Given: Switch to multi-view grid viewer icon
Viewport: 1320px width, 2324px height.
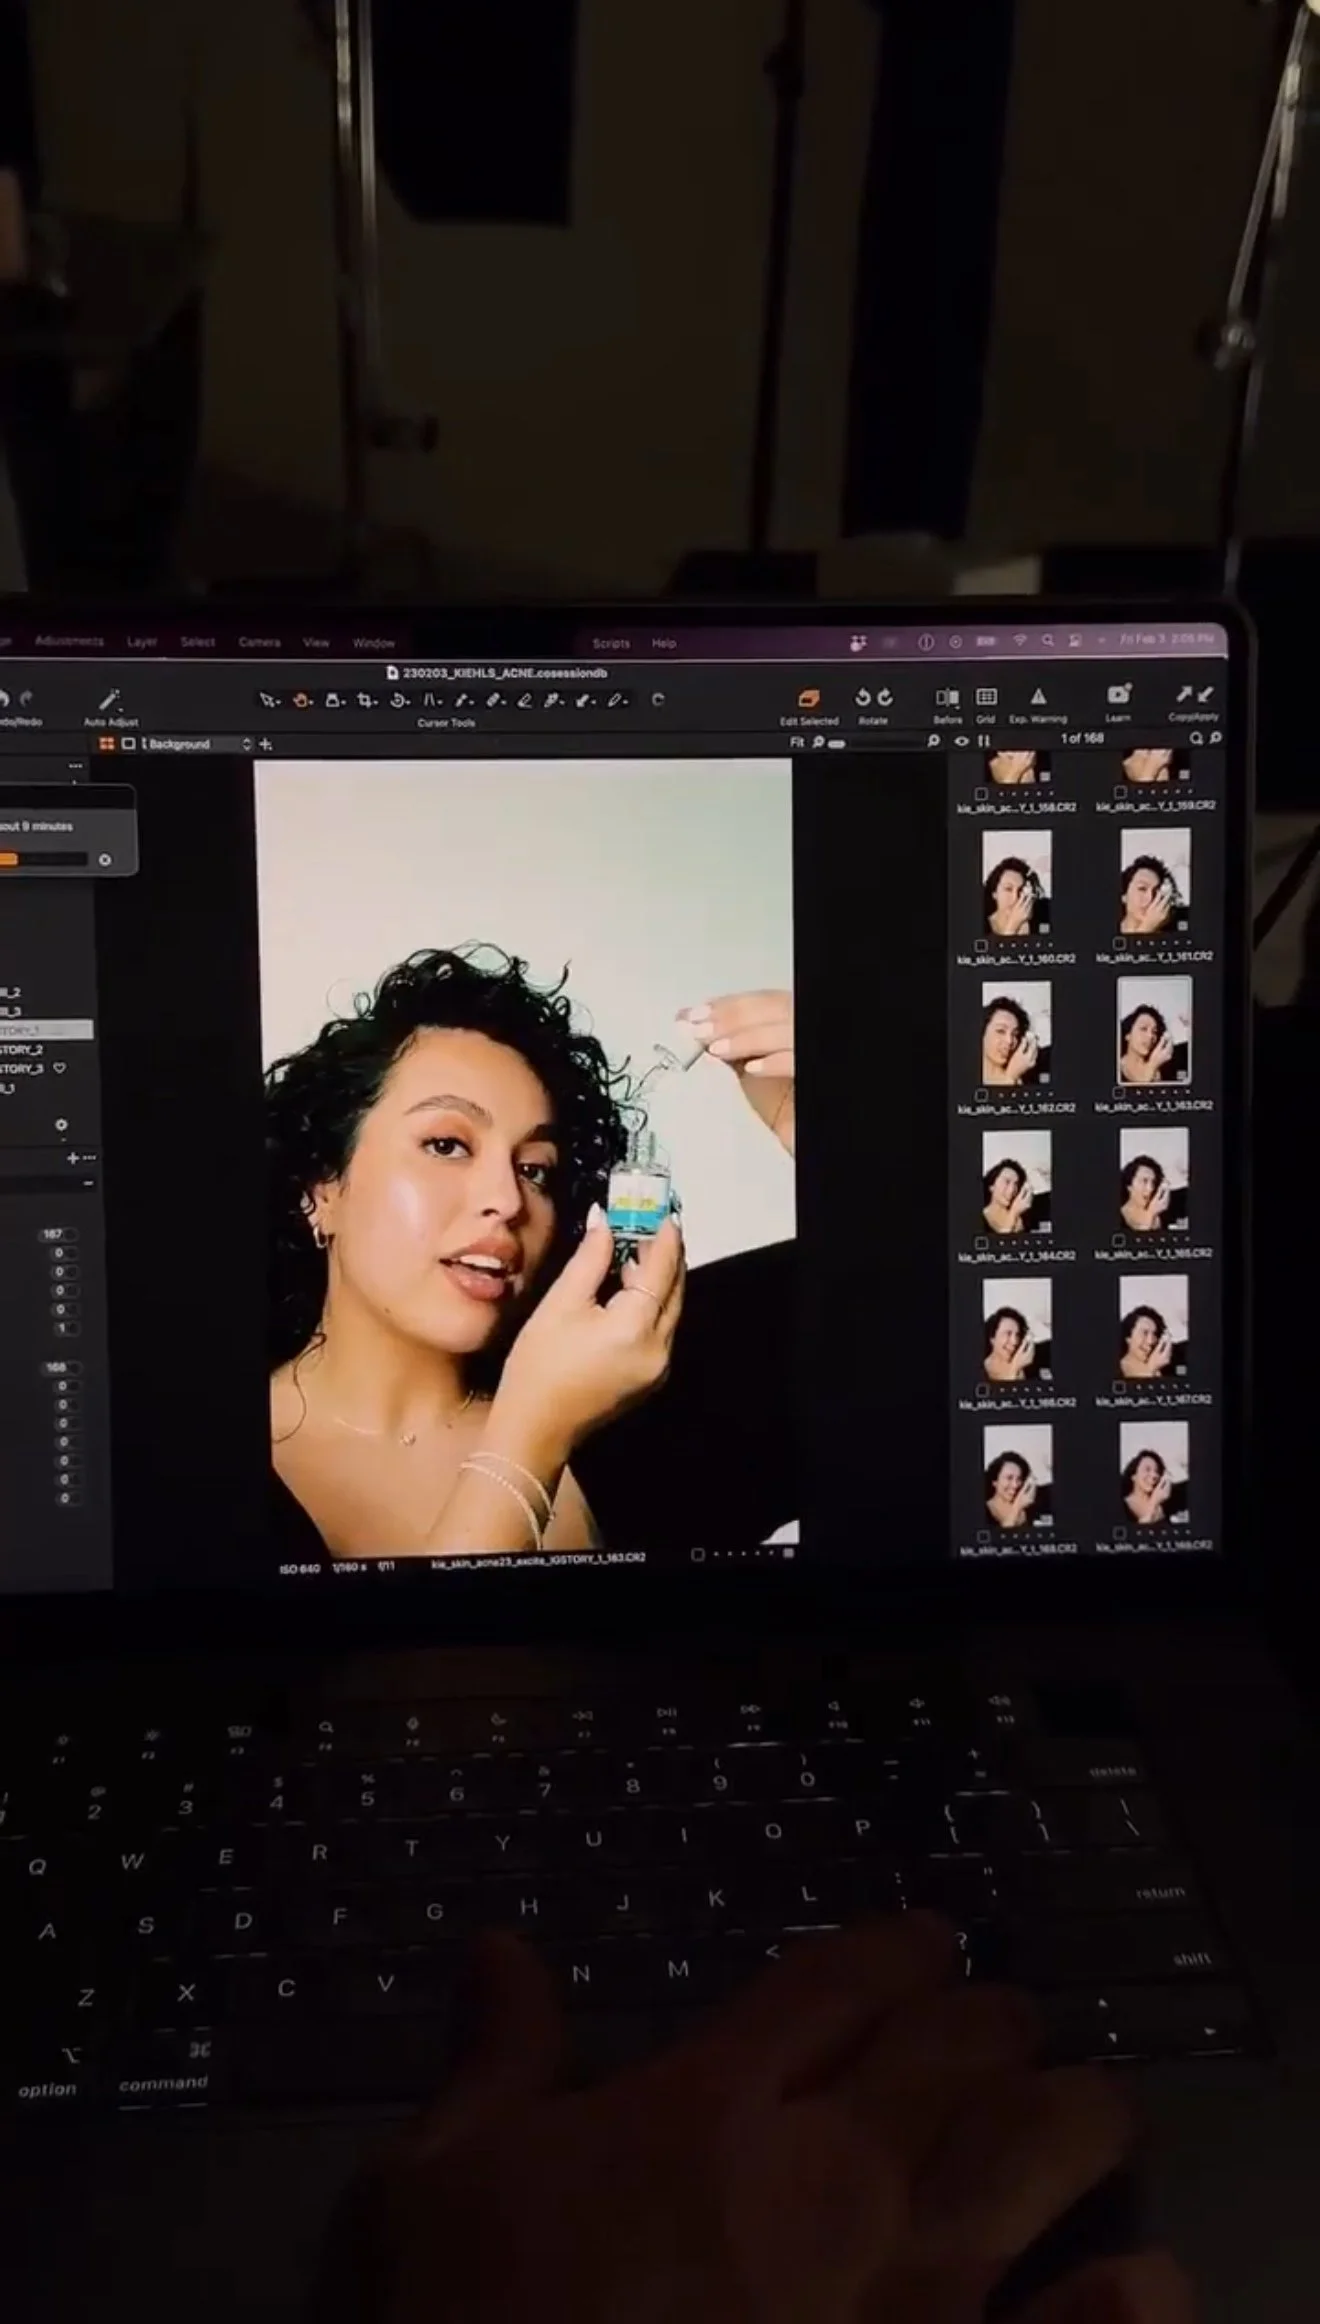Looking at the screenshot, I should pyautogui.click(x=106, y=744).
